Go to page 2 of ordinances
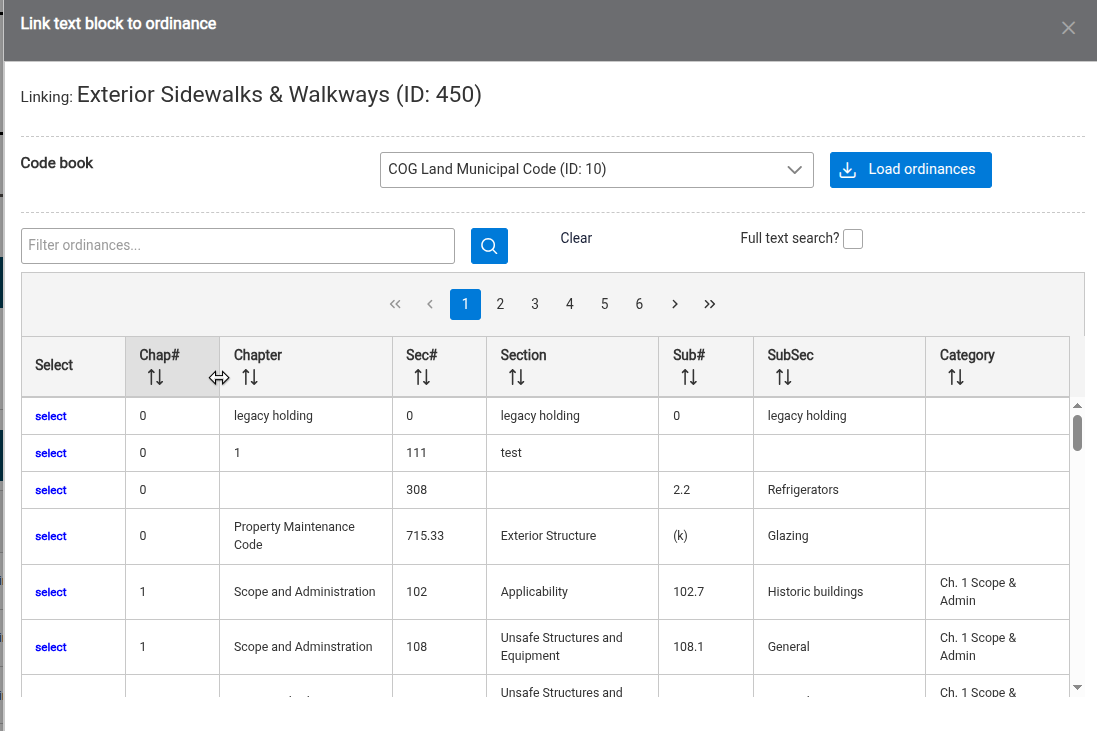The height and width of the screenshot is (731, 1097). 500,304
